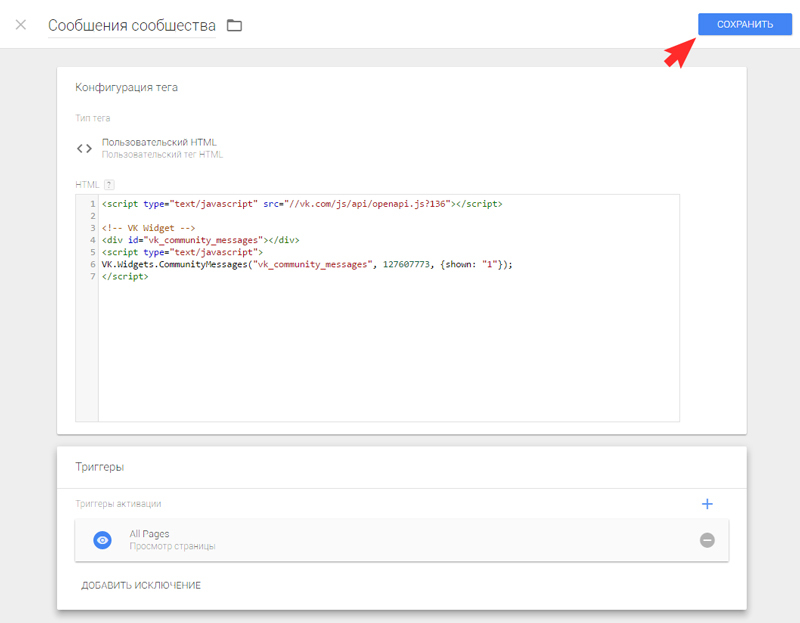The width and height of the screenshot is (800, 623).
Task: Click the VK.Widgets.CommunityMessages code line
Action: (x=307, y=264)
